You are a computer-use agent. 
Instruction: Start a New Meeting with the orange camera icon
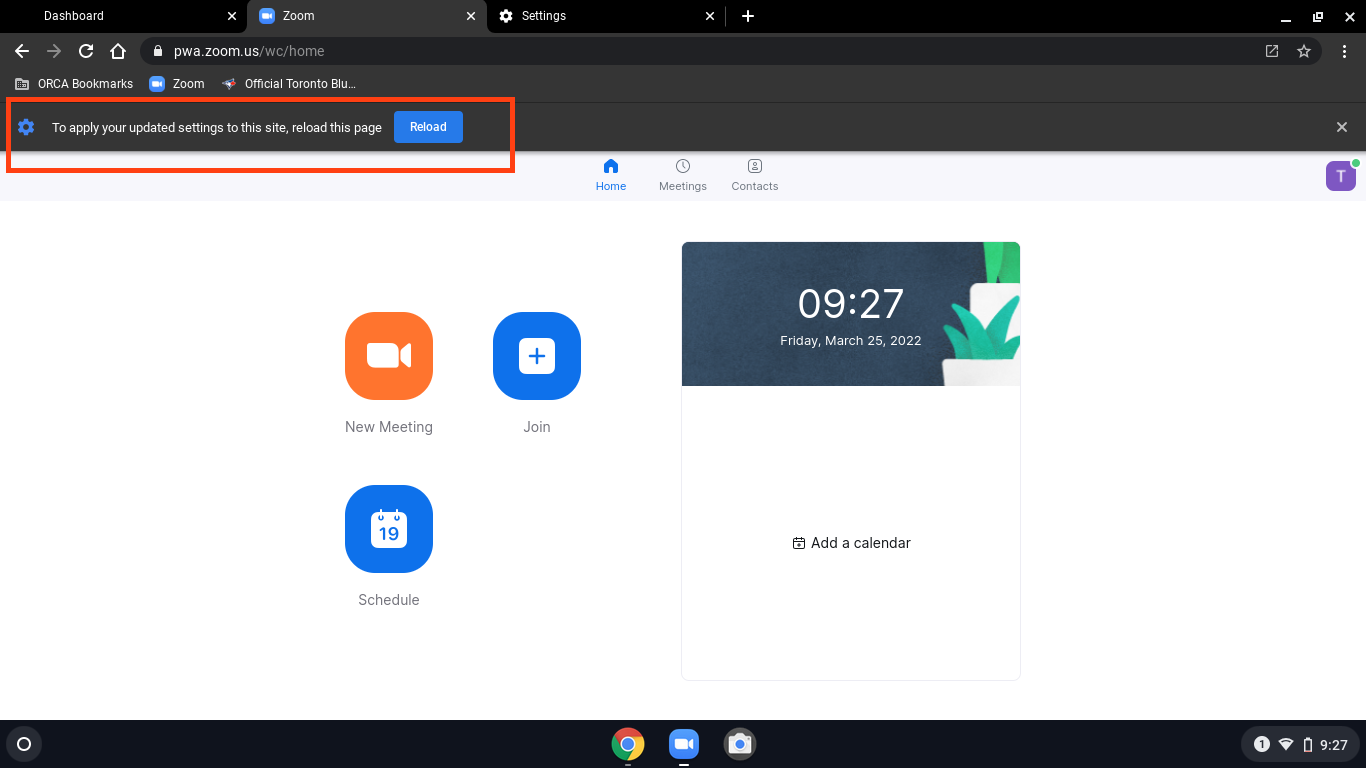tap(389, 356)
